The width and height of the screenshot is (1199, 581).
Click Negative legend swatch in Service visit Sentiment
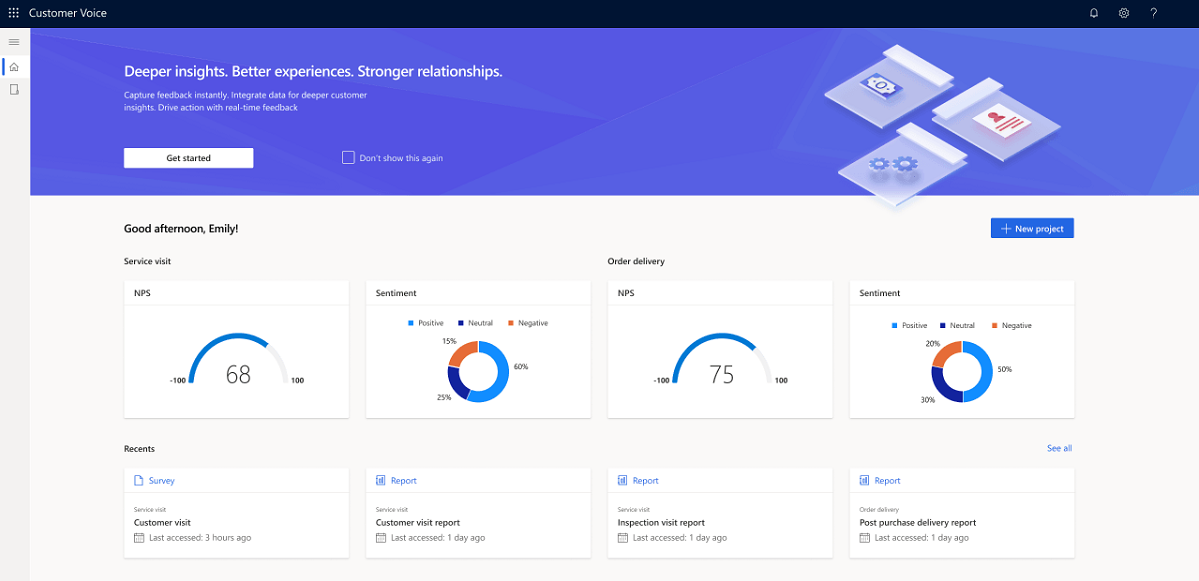click(511, 323)
